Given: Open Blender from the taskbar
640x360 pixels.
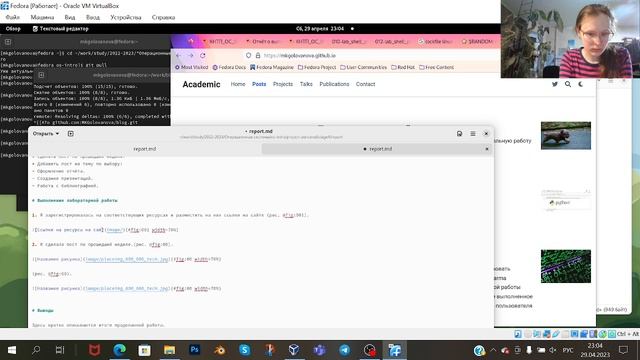Looking at the screenshot, I should (220, 350).
